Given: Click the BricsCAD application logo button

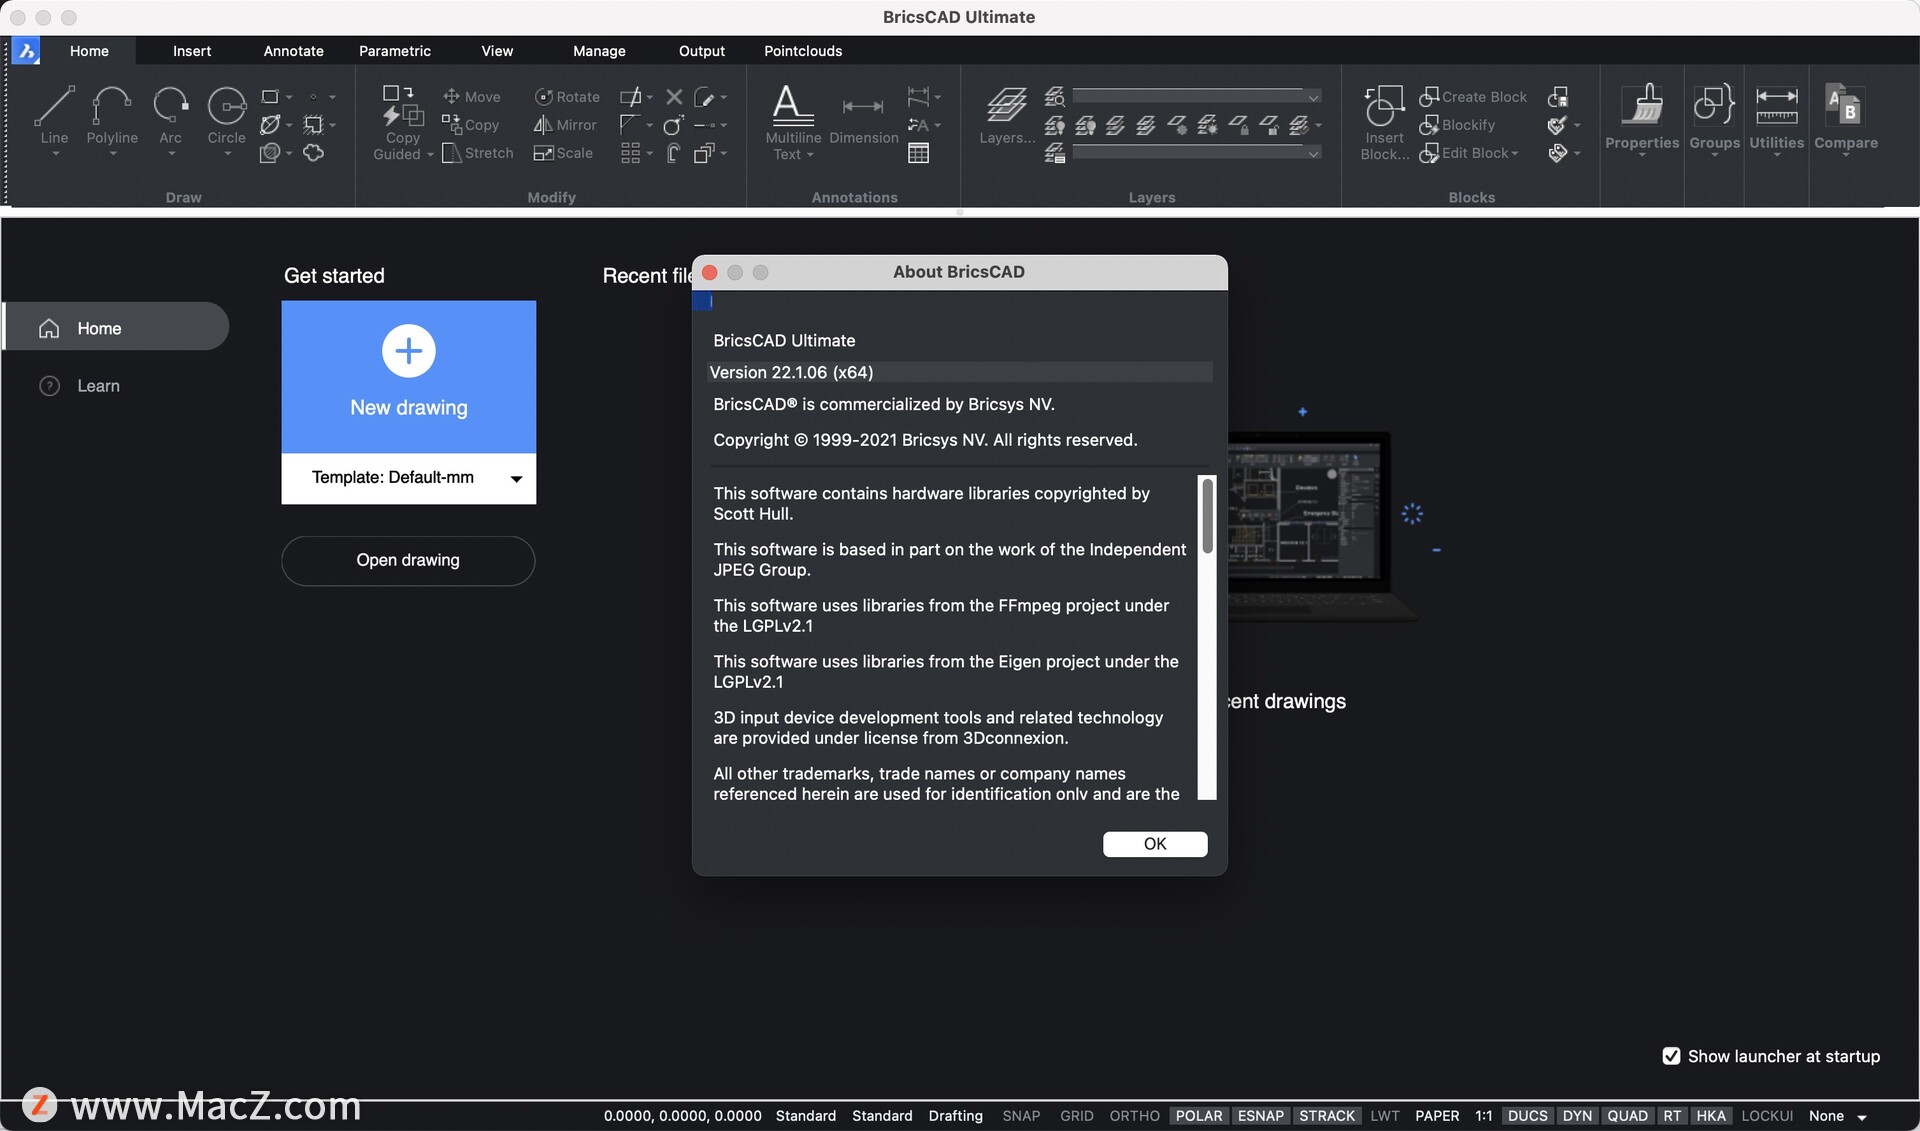Looking at the screenshot, I should point(26,50).
